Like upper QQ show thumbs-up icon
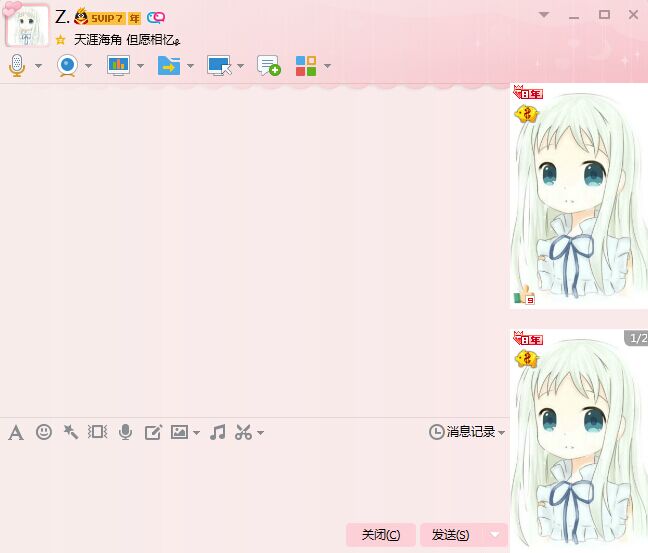 pos(524,295)
